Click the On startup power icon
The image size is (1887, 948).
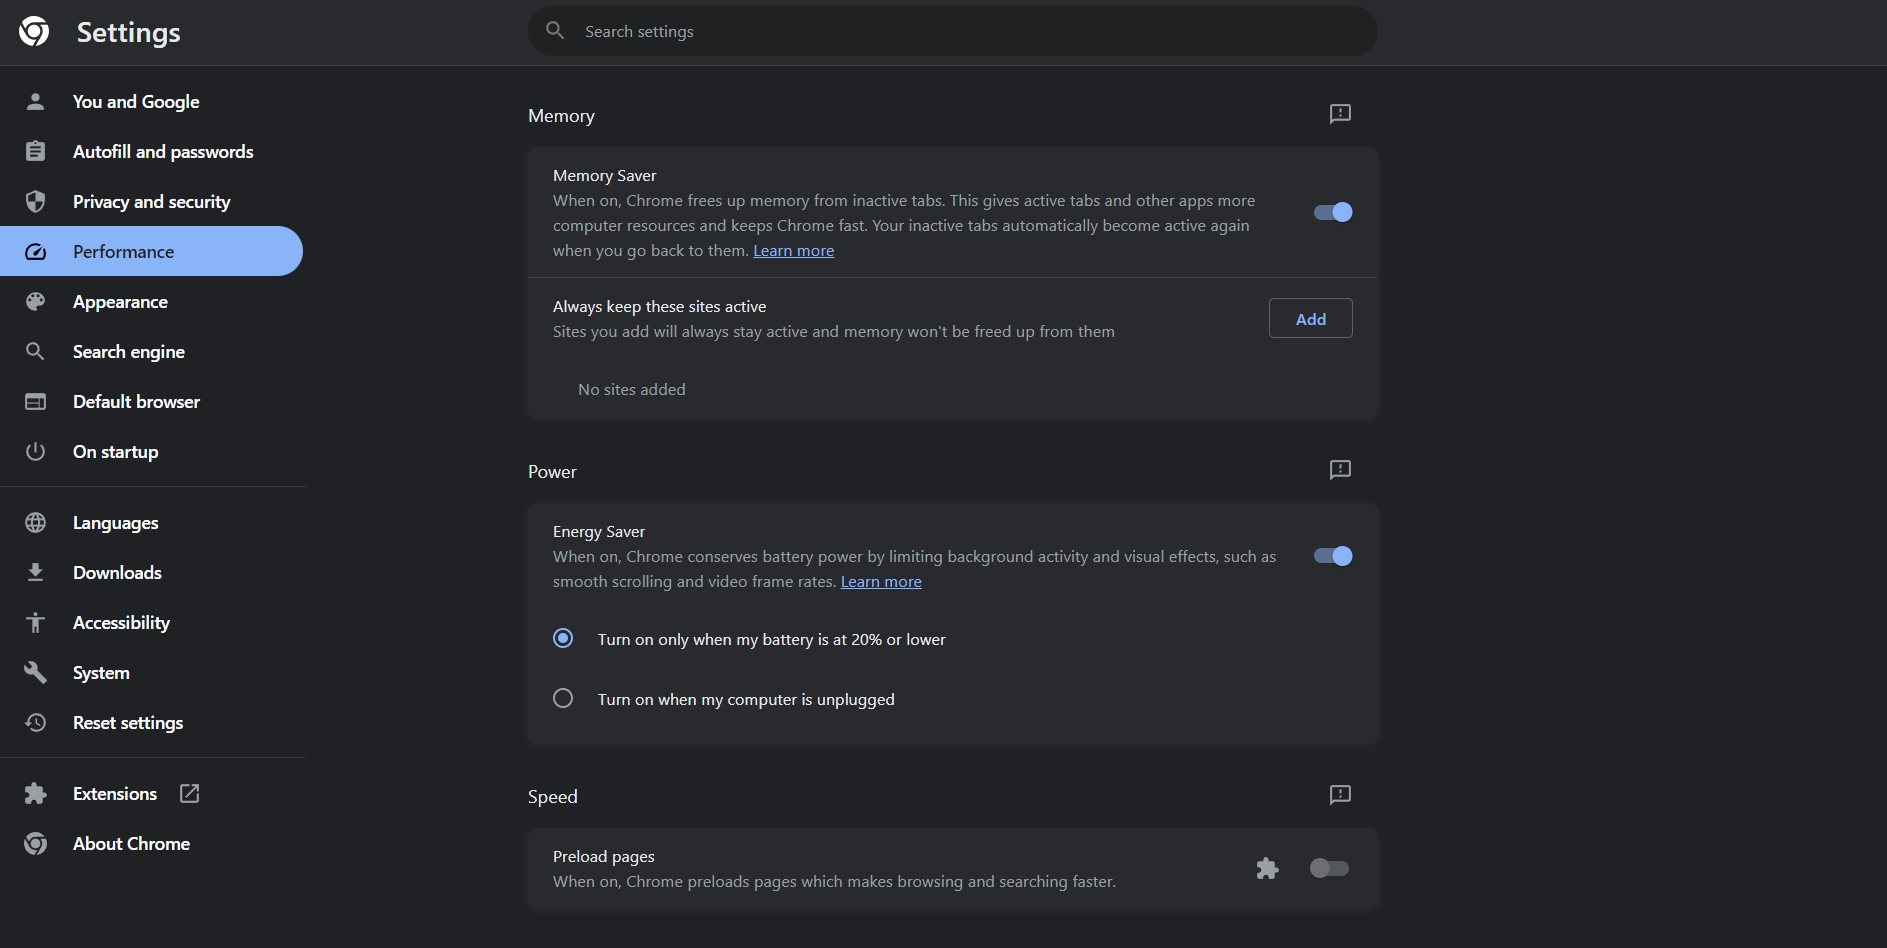point(36,451)
